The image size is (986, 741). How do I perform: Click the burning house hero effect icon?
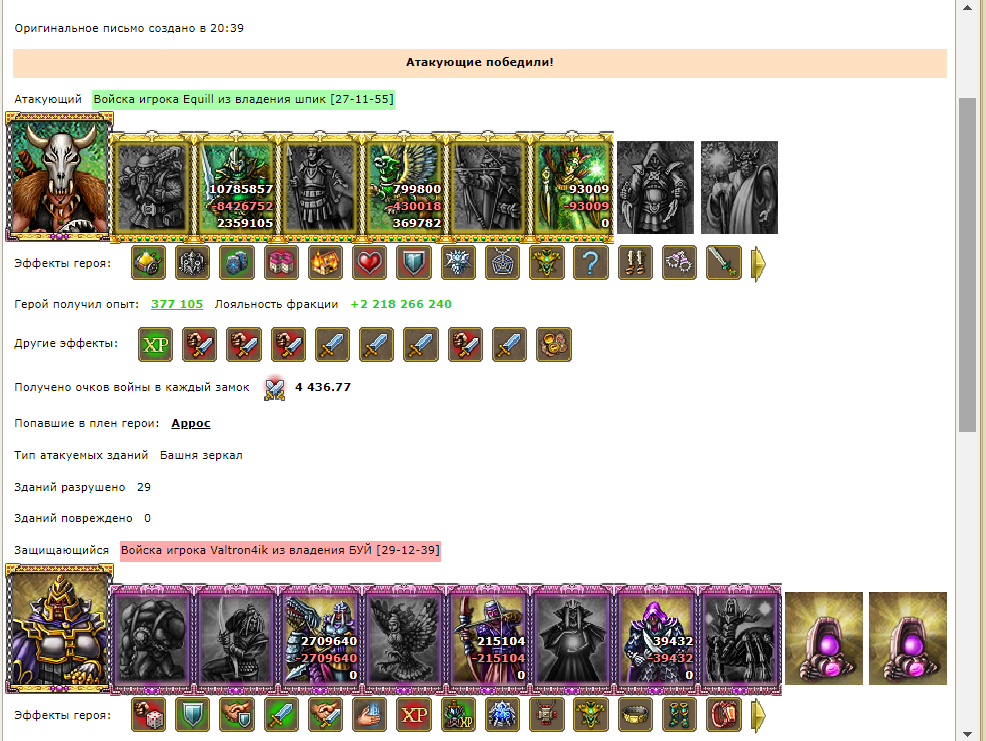coord(326,262)
